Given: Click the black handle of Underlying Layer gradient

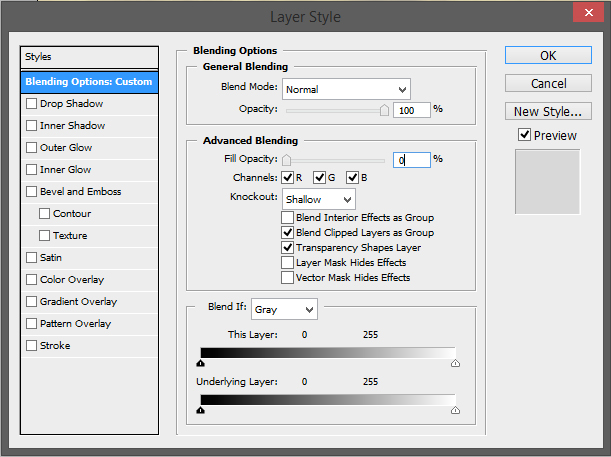Looking at the screenshot, I should pyautogui.click(x=201, y=410).
